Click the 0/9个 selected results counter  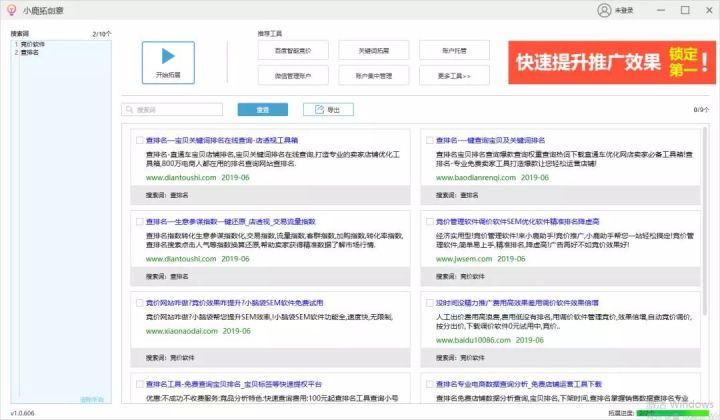(x=701, y=110)
